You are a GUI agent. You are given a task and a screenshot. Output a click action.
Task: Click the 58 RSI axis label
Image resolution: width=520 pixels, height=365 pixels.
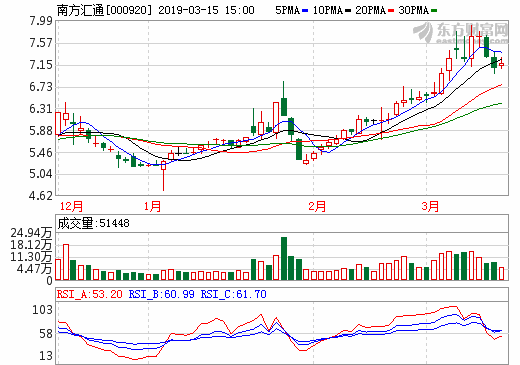pos(46,334)
